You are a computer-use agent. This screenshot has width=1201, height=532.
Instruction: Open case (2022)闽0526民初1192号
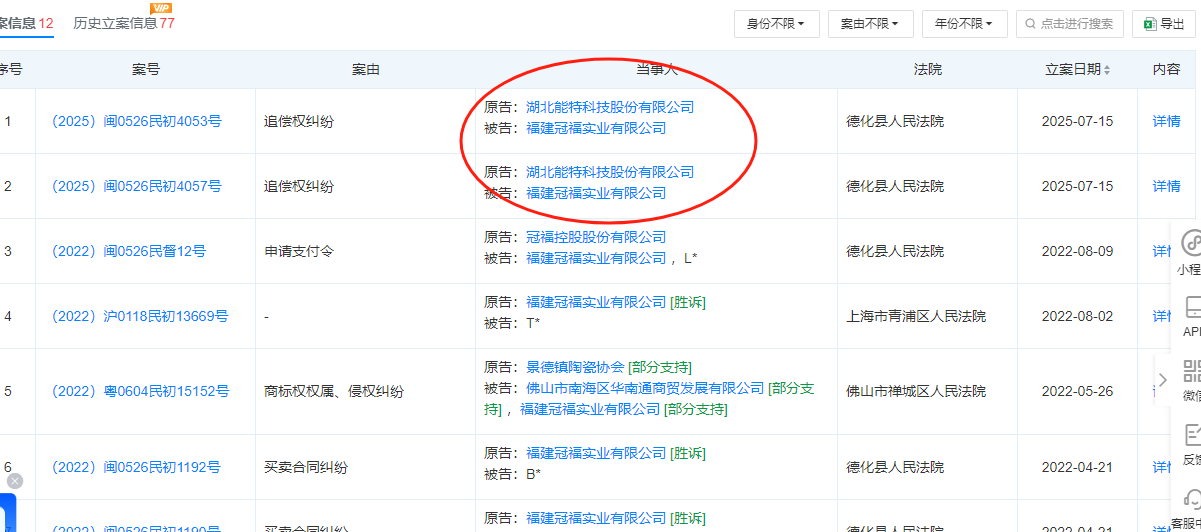tap(136, 467)
